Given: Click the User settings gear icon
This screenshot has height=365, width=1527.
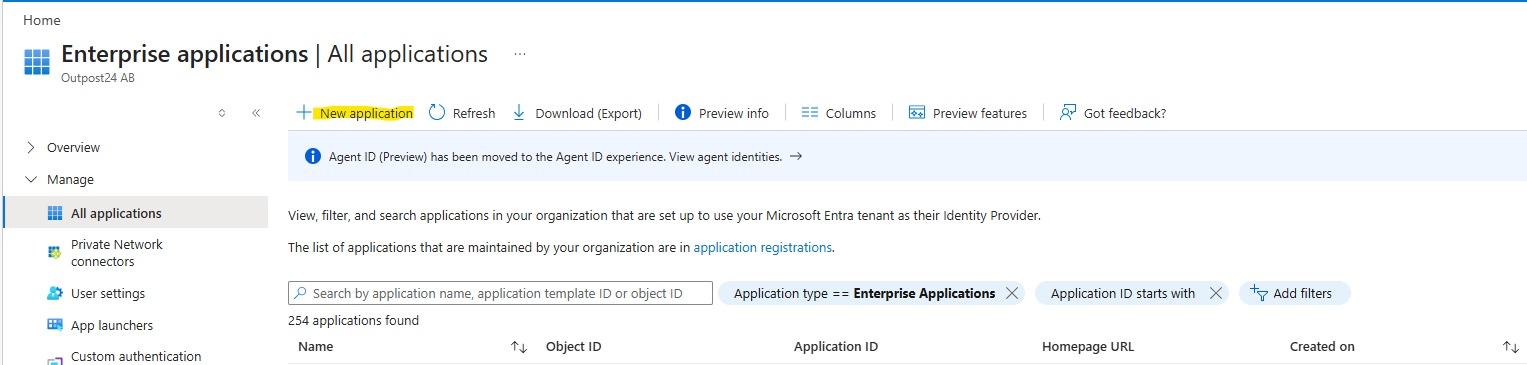Looking at the screenshot, I should coord(55,294).
